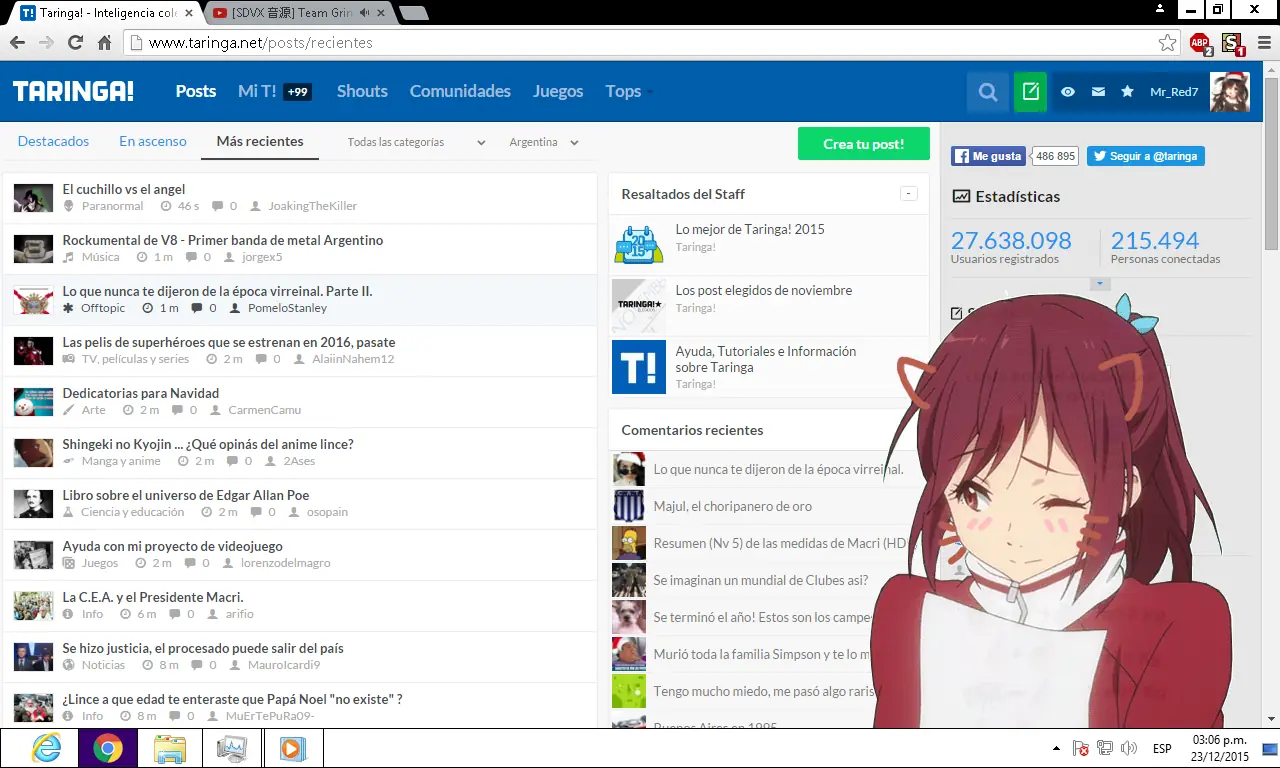Launch Internet Explorer from taskbar
The height and width of the screenshot is (768, 1280).
[46, 748]
